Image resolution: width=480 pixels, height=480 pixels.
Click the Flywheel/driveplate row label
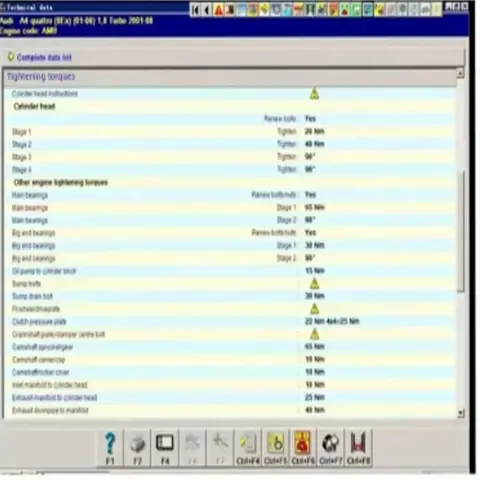(36, 309)
